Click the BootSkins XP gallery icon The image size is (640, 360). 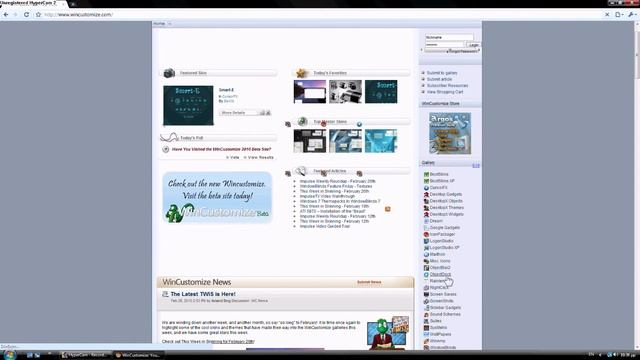pyautogui.click(x=426, y=181)
